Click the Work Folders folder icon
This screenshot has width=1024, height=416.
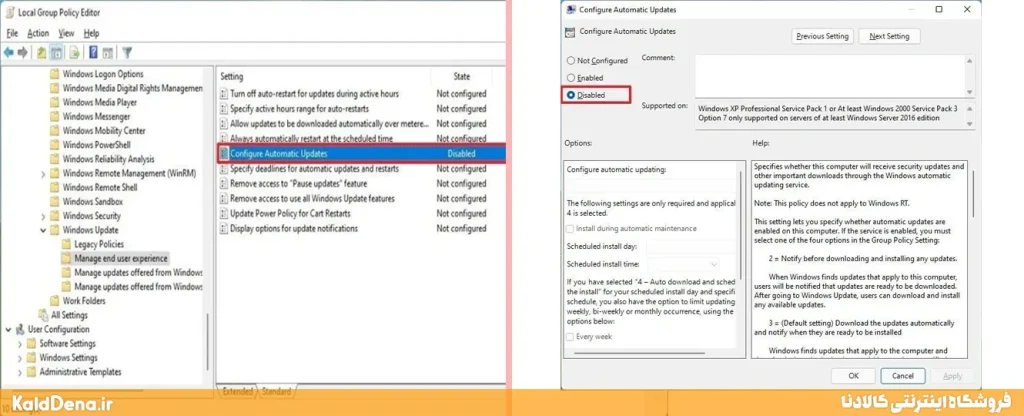click(55, 300)
